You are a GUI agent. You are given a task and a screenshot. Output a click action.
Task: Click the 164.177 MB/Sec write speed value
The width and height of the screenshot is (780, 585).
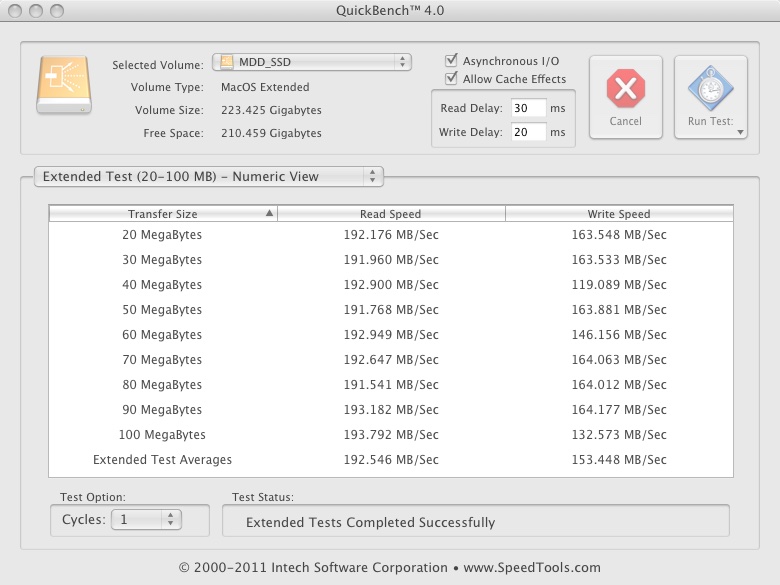coord(619,409)
